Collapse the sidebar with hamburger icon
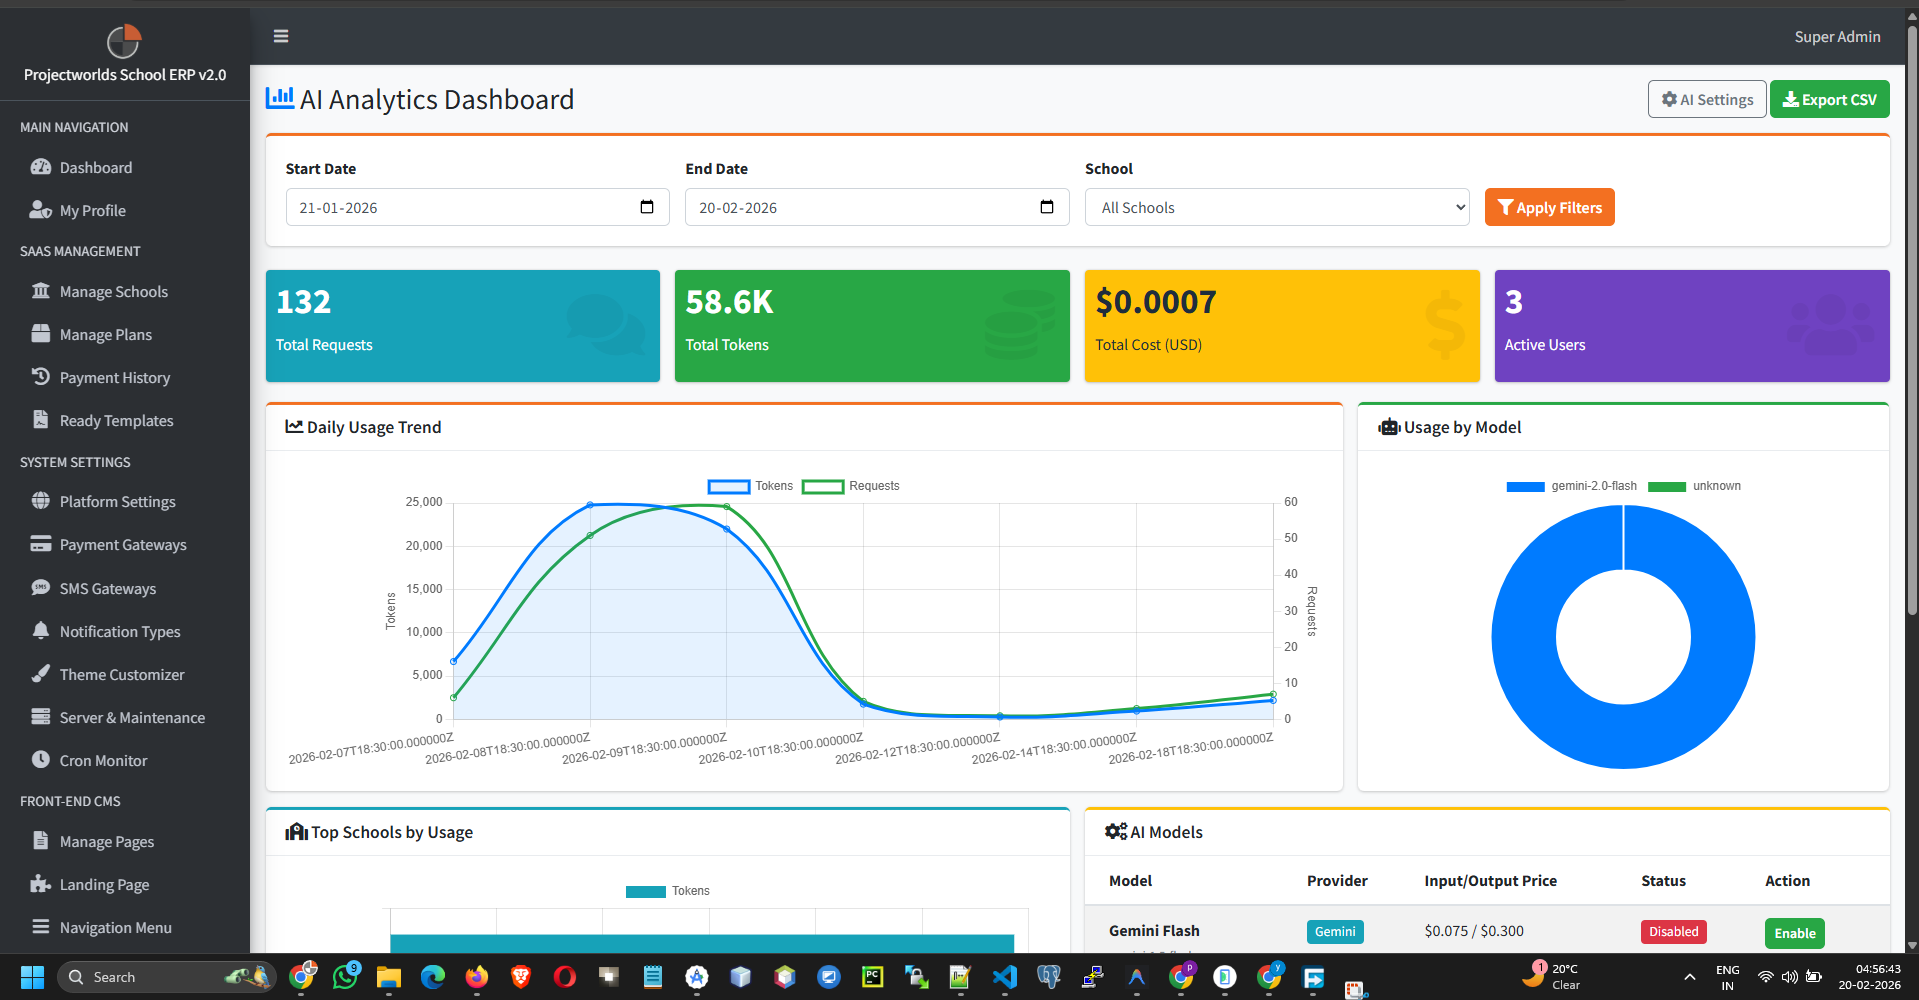The width and height of the screenshot is (1919, 1000). point(280,36)
